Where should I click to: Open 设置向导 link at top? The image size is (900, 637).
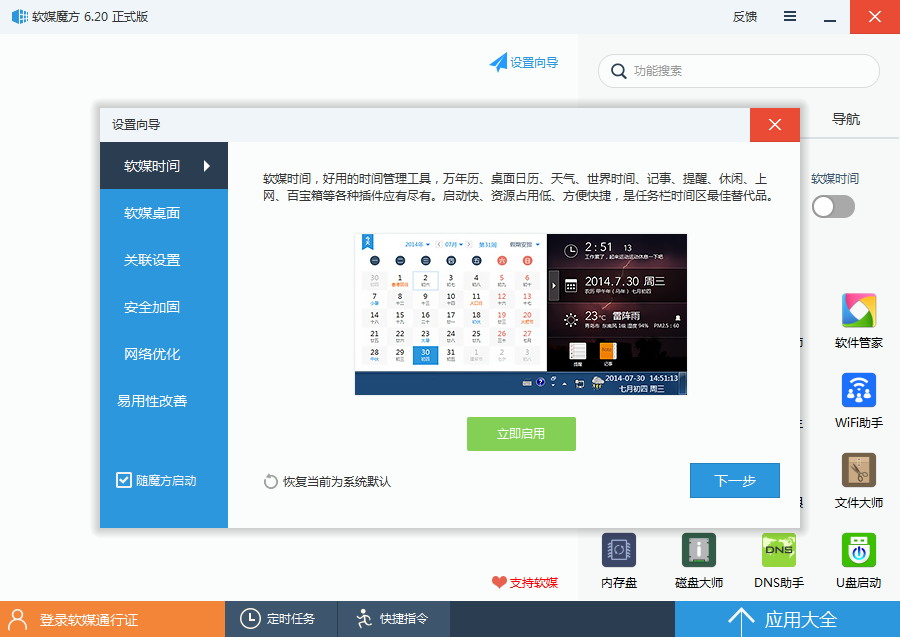coord(524,62)
